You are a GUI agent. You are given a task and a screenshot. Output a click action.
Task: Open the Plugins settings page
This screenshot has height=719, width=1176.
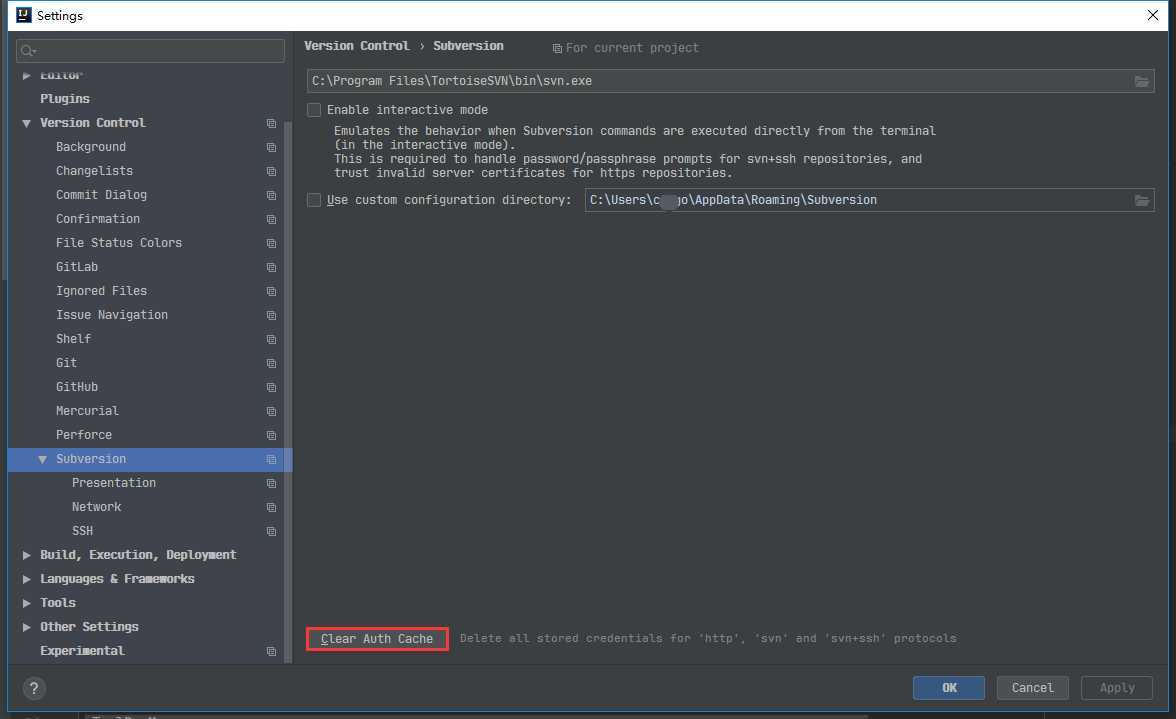point(64,99)
